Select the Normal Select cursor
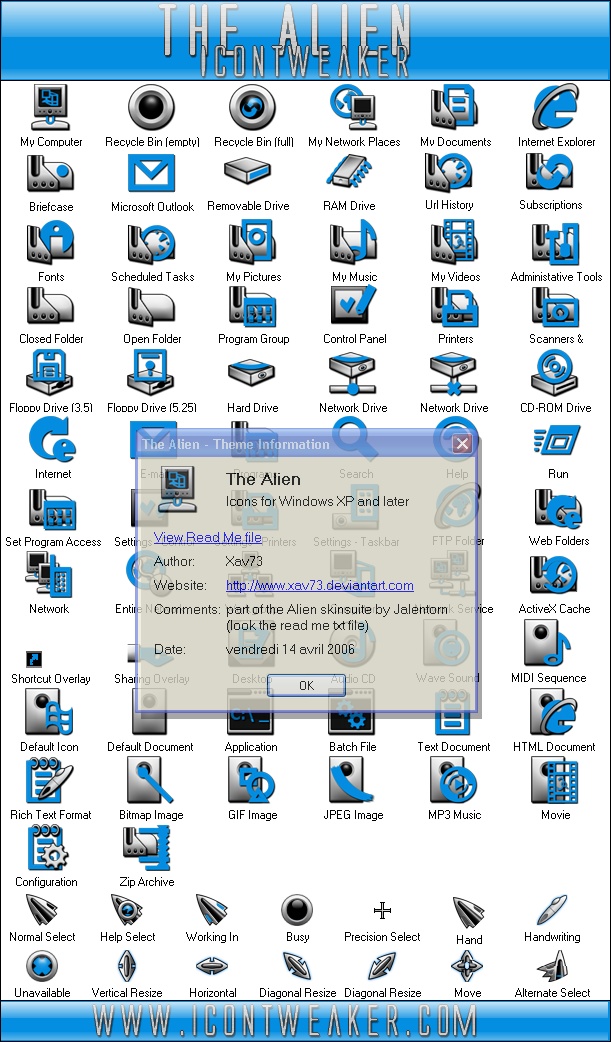 click(41, 910)
